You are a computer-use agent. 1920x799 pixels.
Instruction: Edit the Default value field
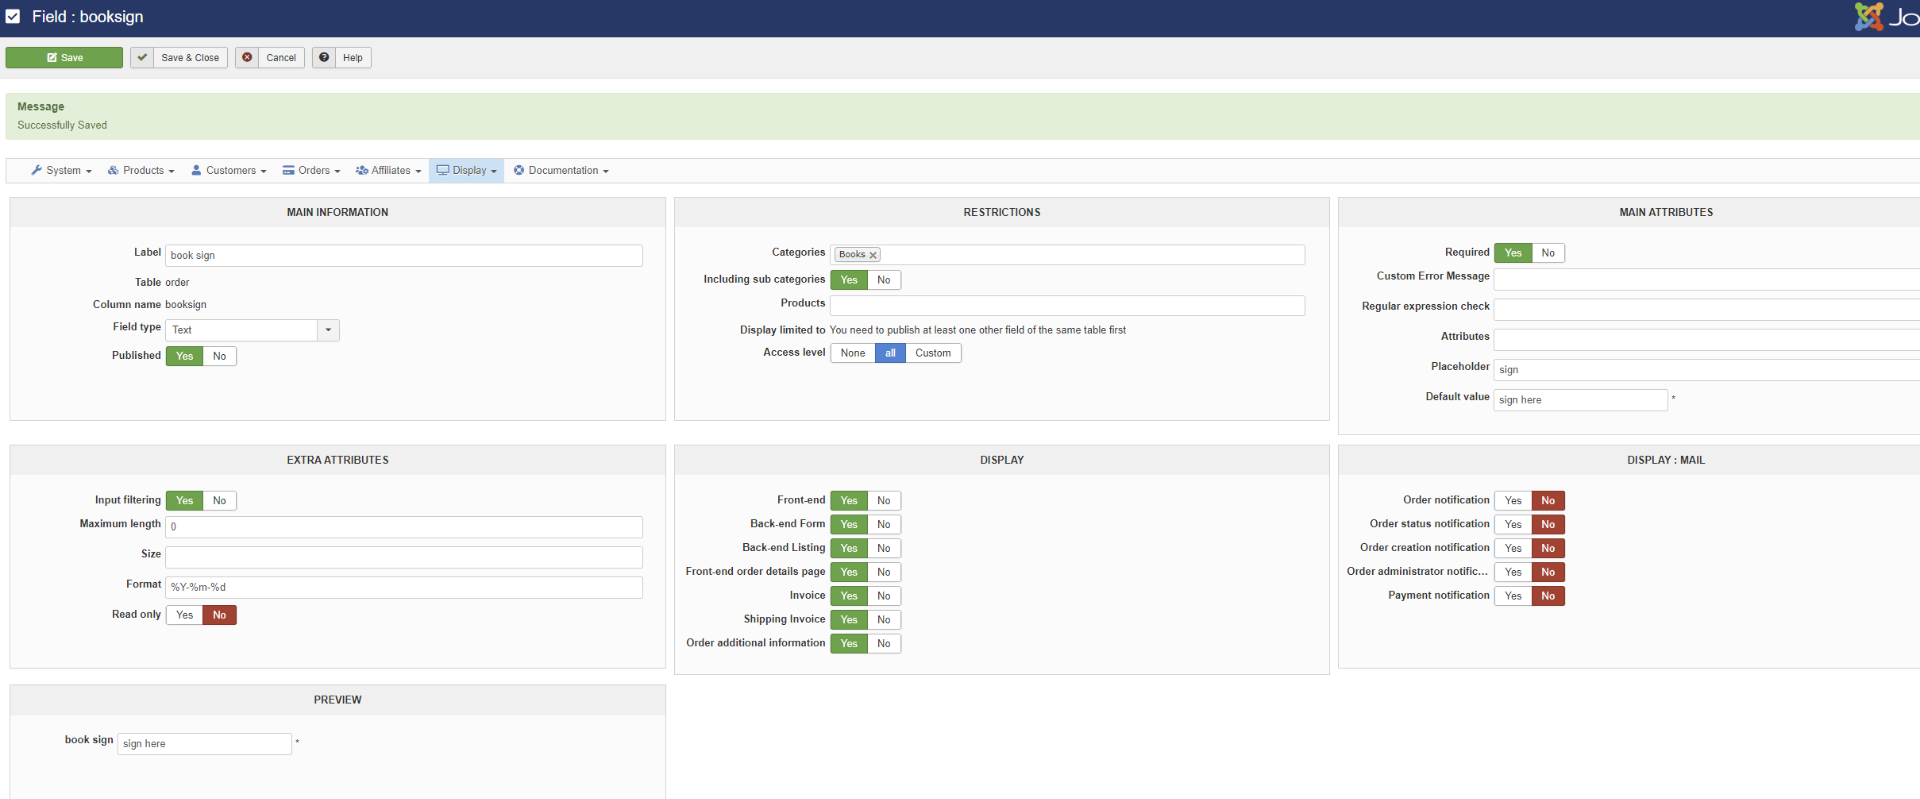tap(1581, 400)
